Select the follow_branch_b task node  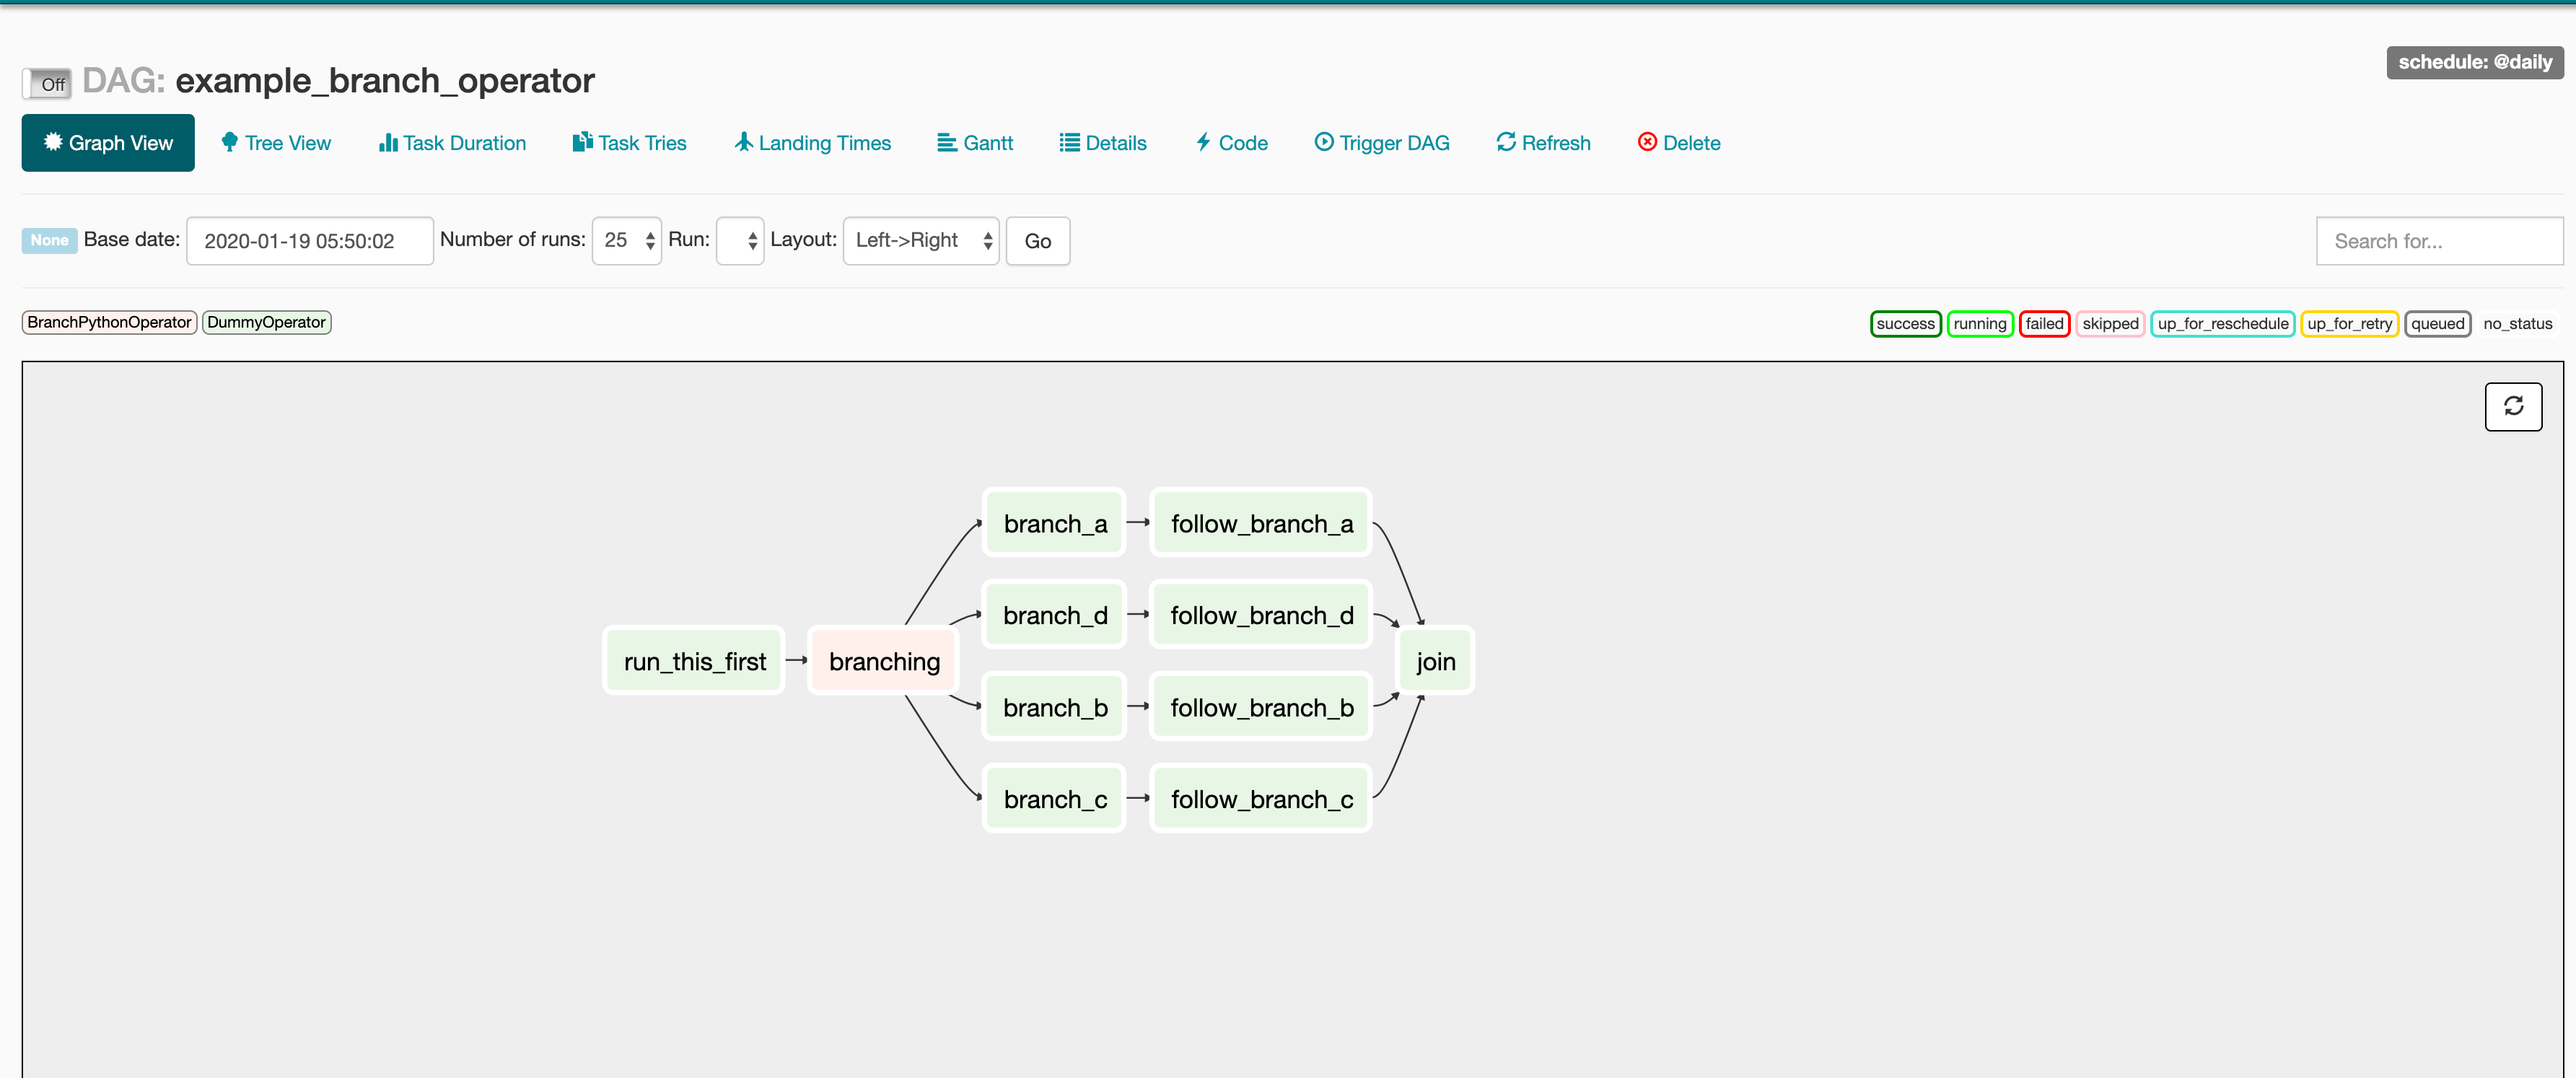pos(1261,707)
